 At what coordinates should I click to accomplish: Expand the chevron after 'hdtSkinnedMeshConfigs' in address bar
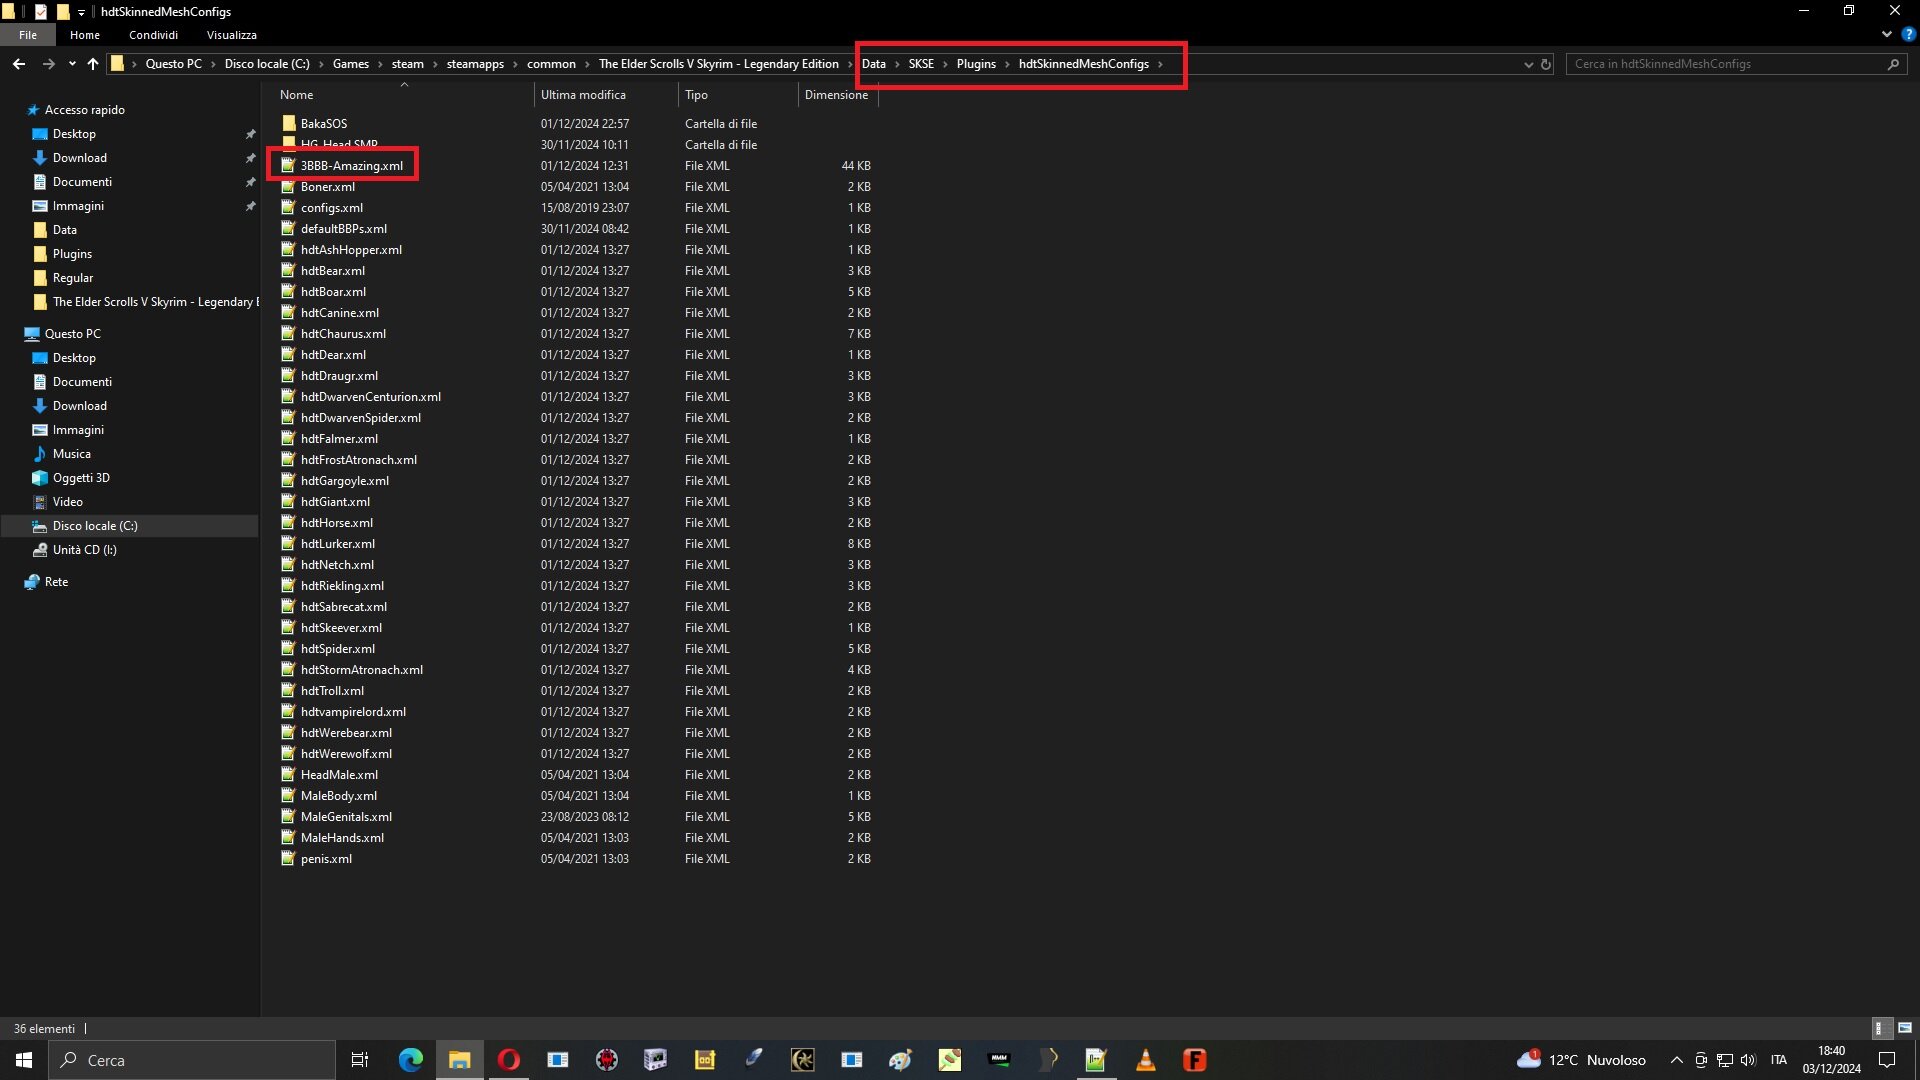point(1160,64)
